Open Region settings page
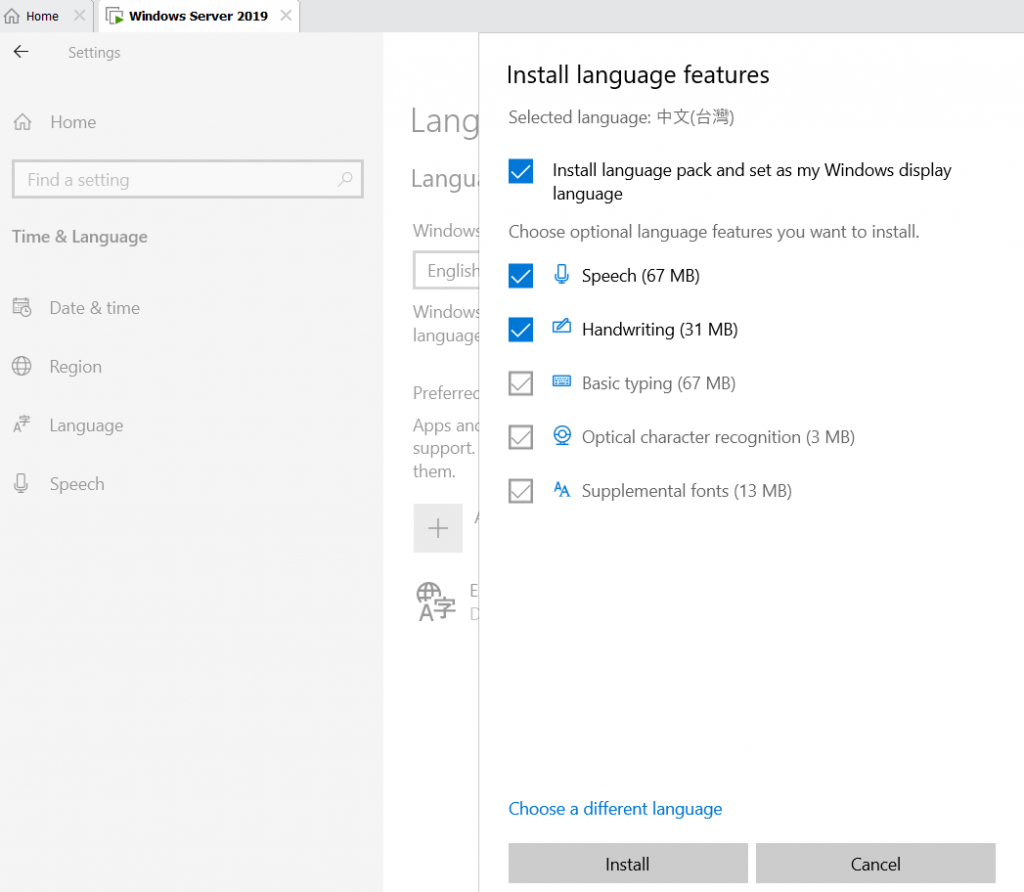 coord(76,367)
